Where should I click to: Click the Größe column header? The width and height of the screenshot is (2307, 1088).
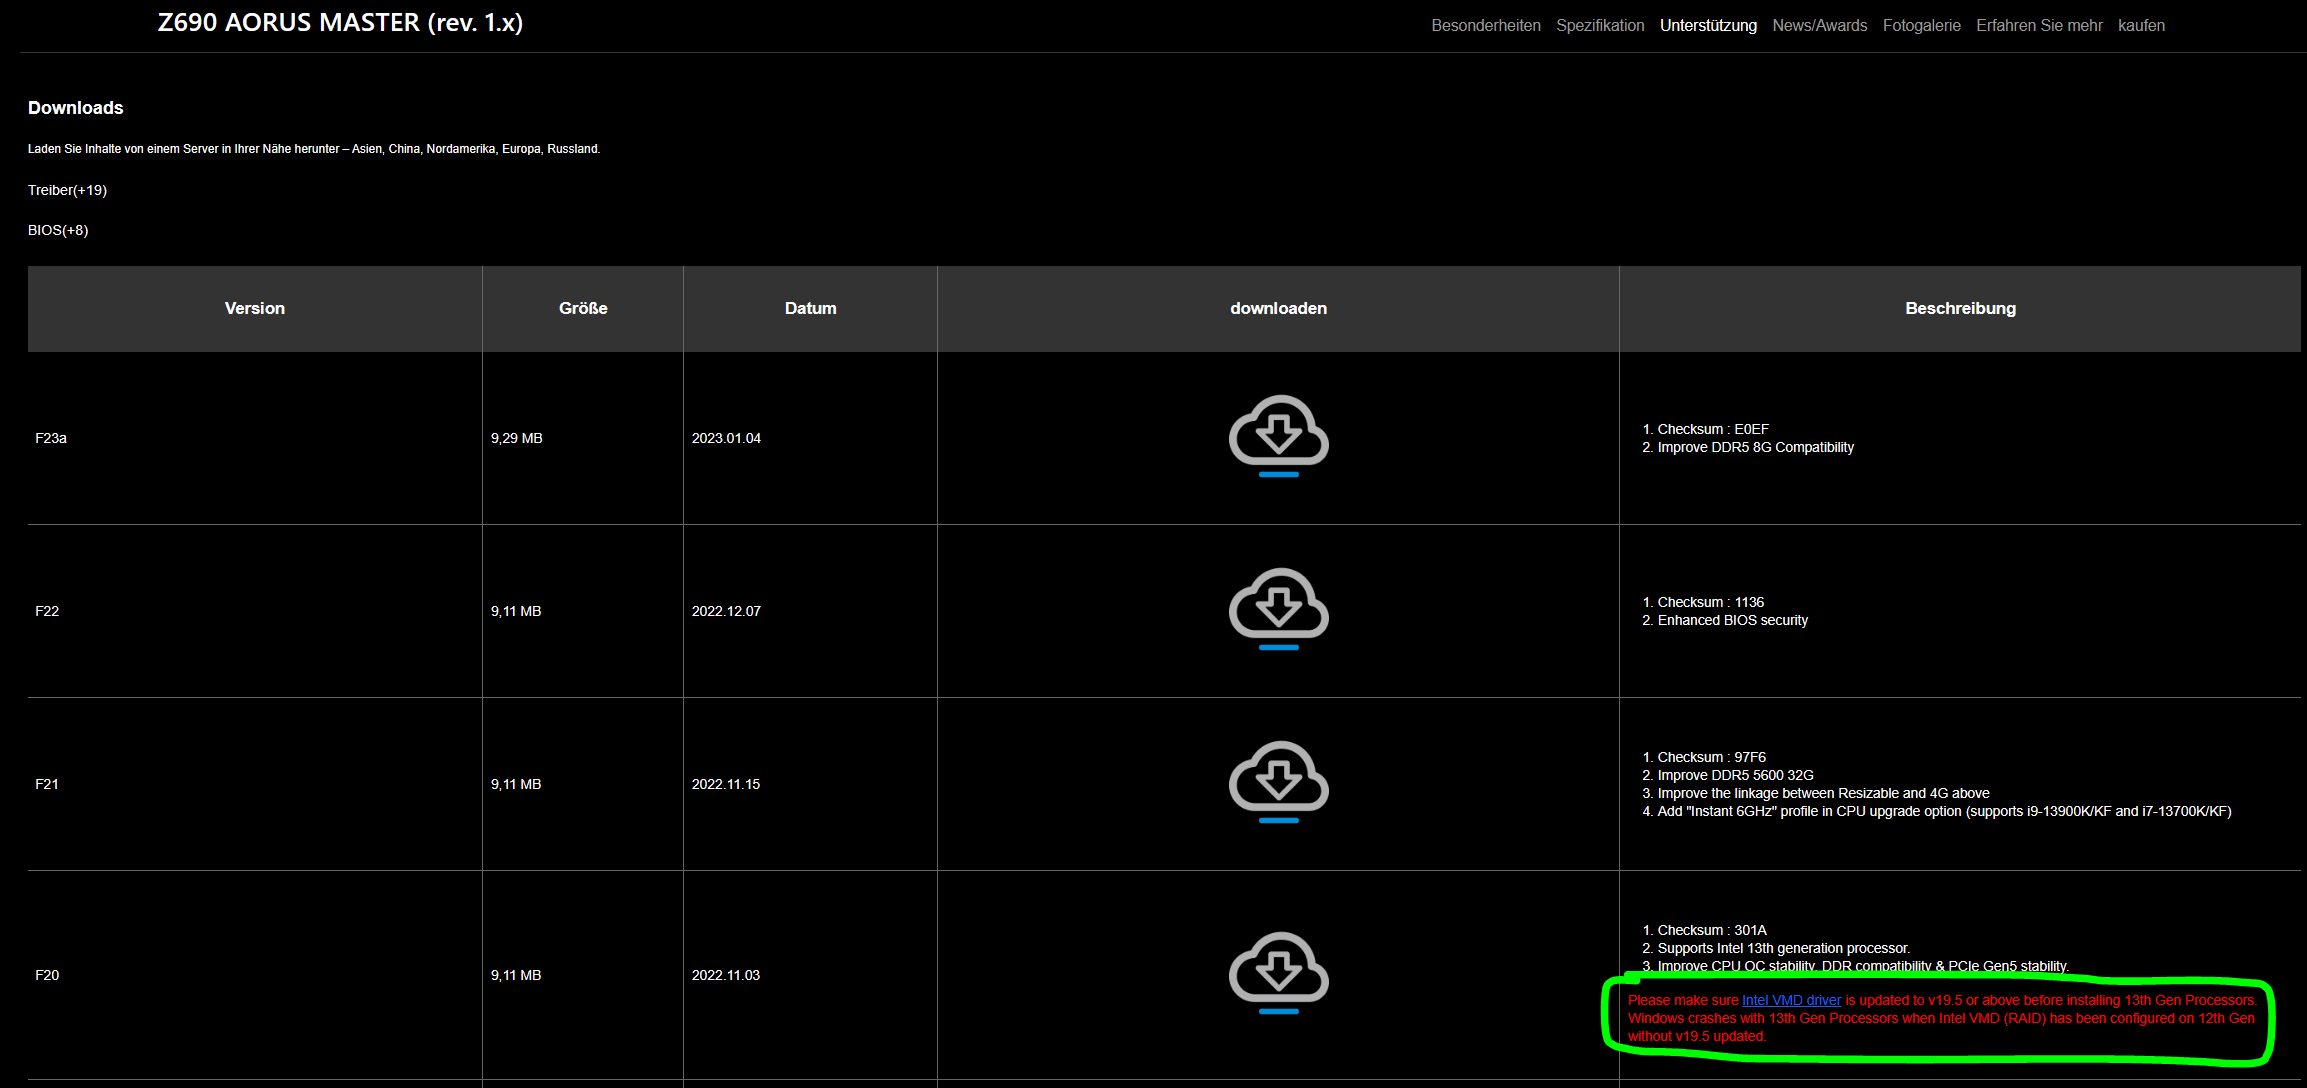coord(583,308)
